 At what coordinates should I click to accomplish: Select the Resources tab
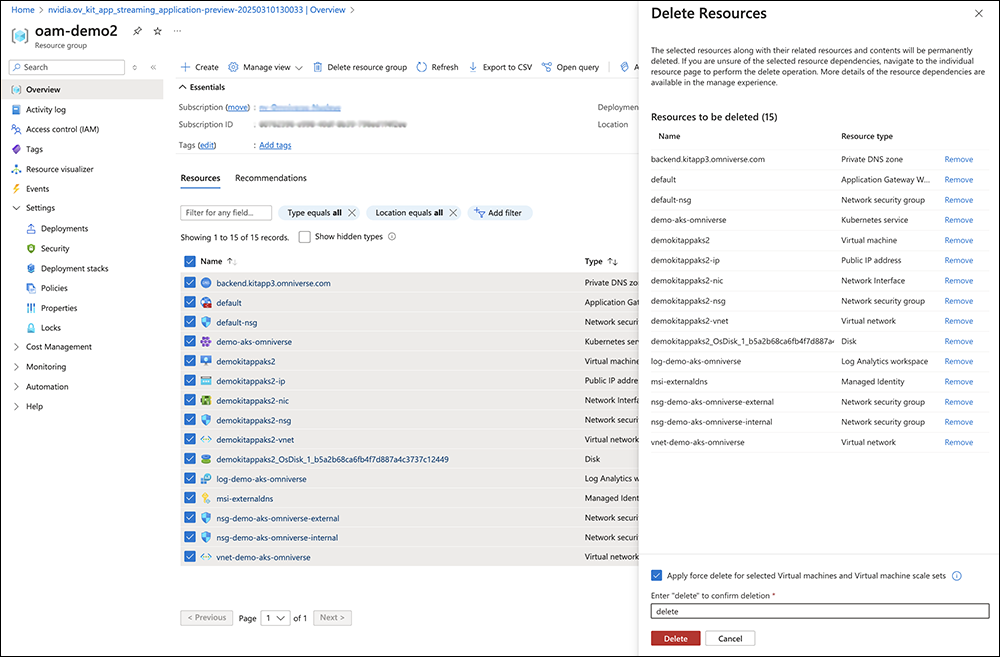(200, 178)
